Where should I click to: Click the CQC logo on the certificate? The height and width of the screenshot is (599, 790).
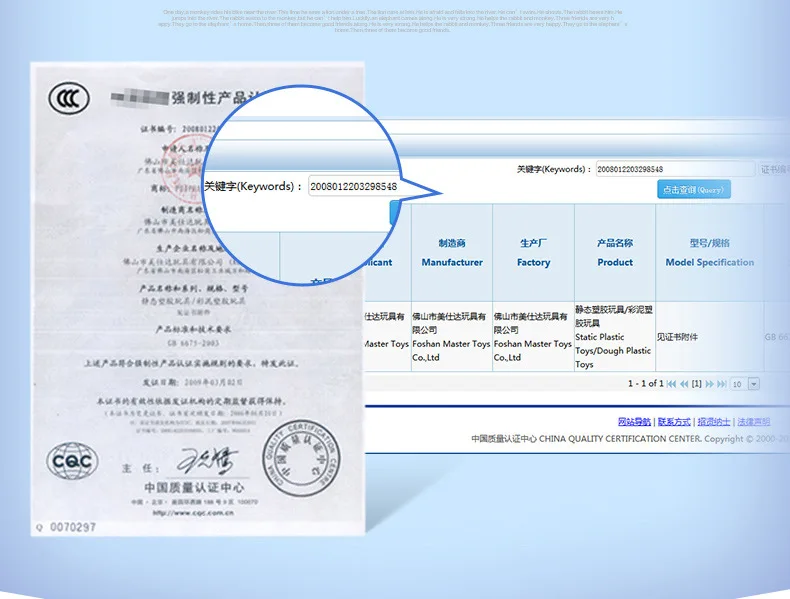pos(72,460)
